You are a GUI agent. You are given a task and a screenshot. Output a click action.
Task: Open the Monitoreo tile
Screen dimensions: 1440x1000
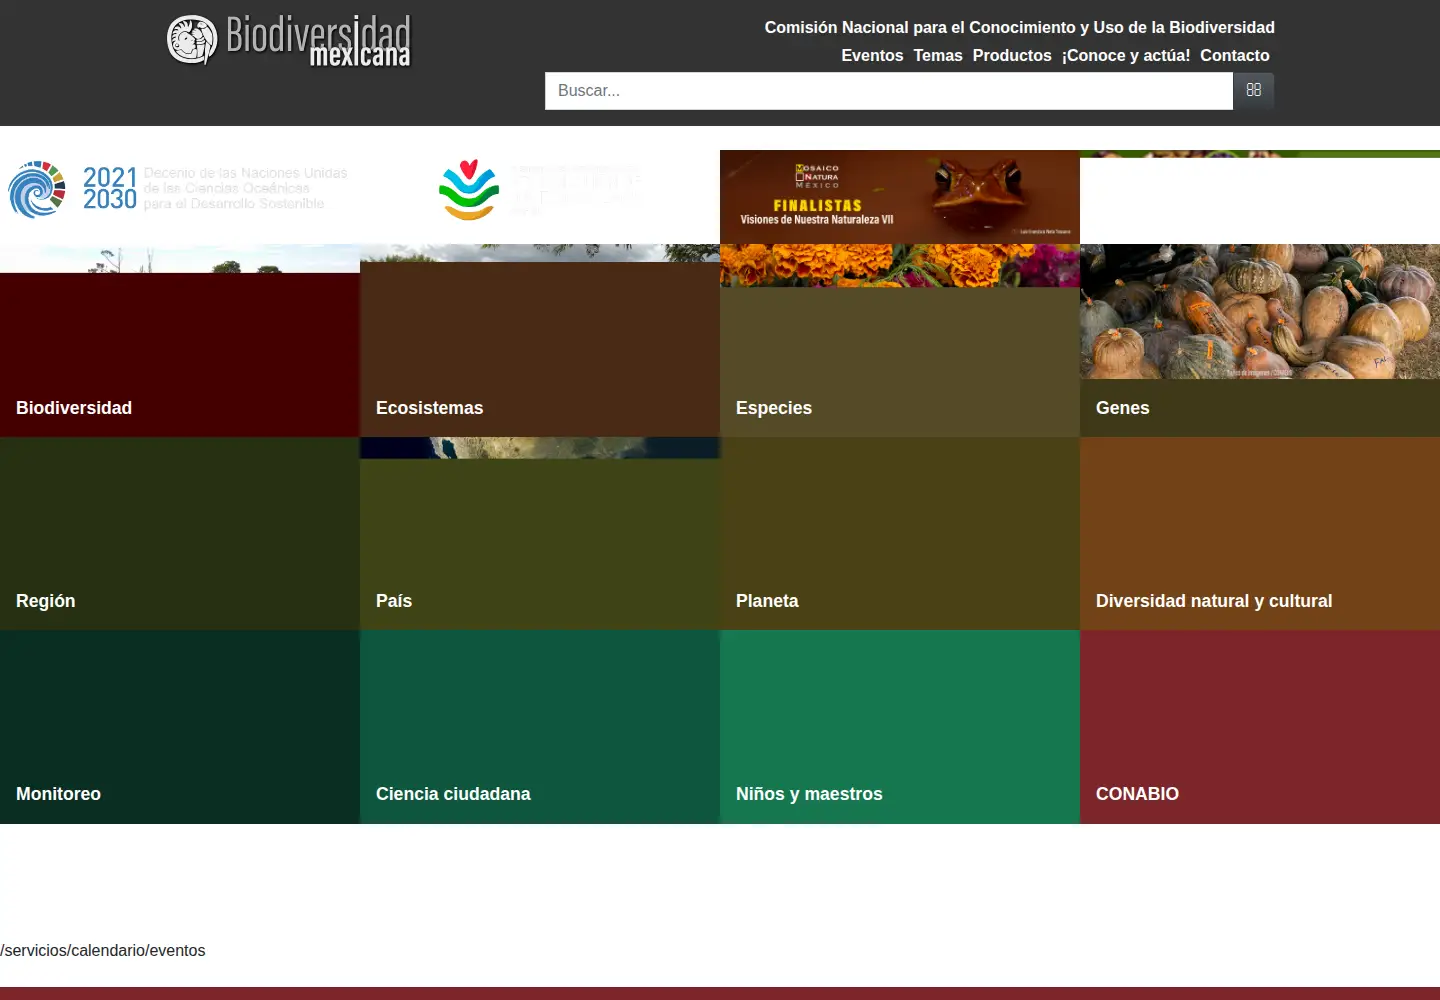coord(180,727)
